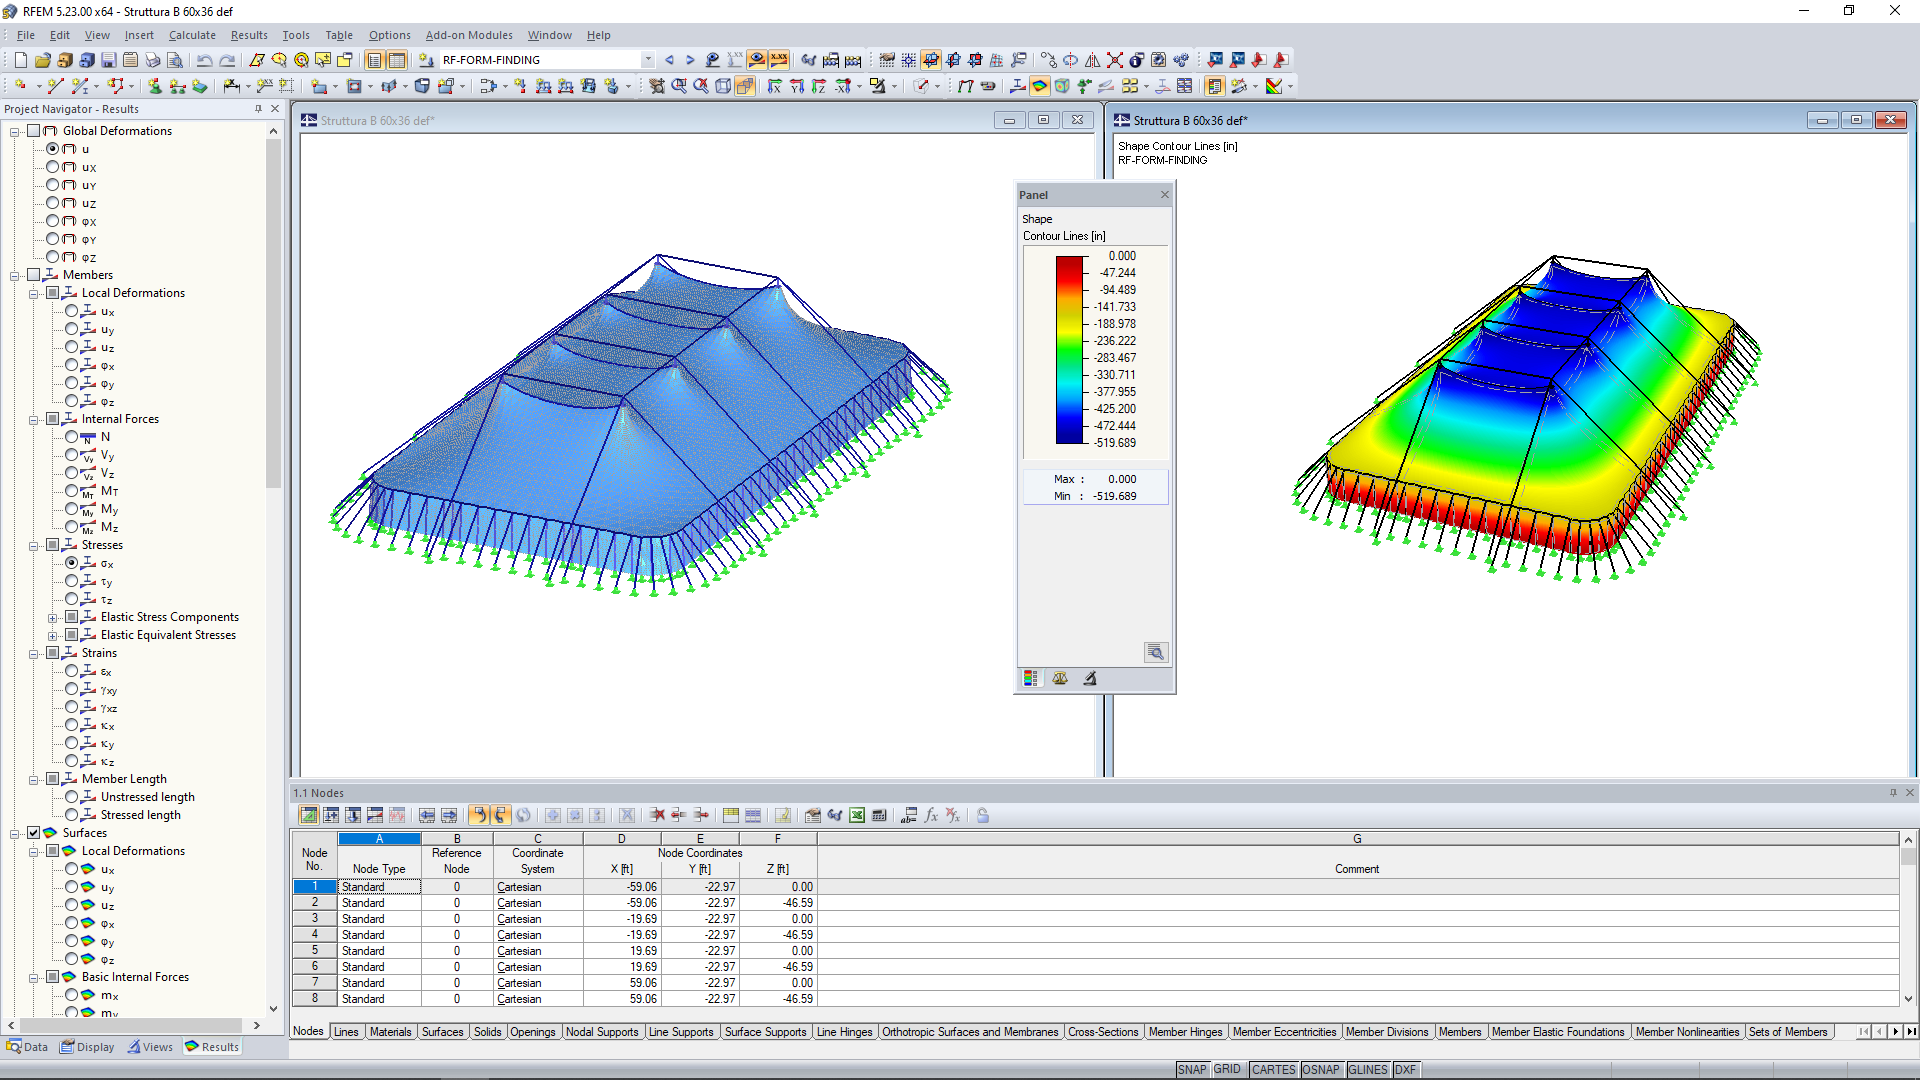Select the N internal force radio
This screenshot has width=1920, height=1080.
coord(72,437)
